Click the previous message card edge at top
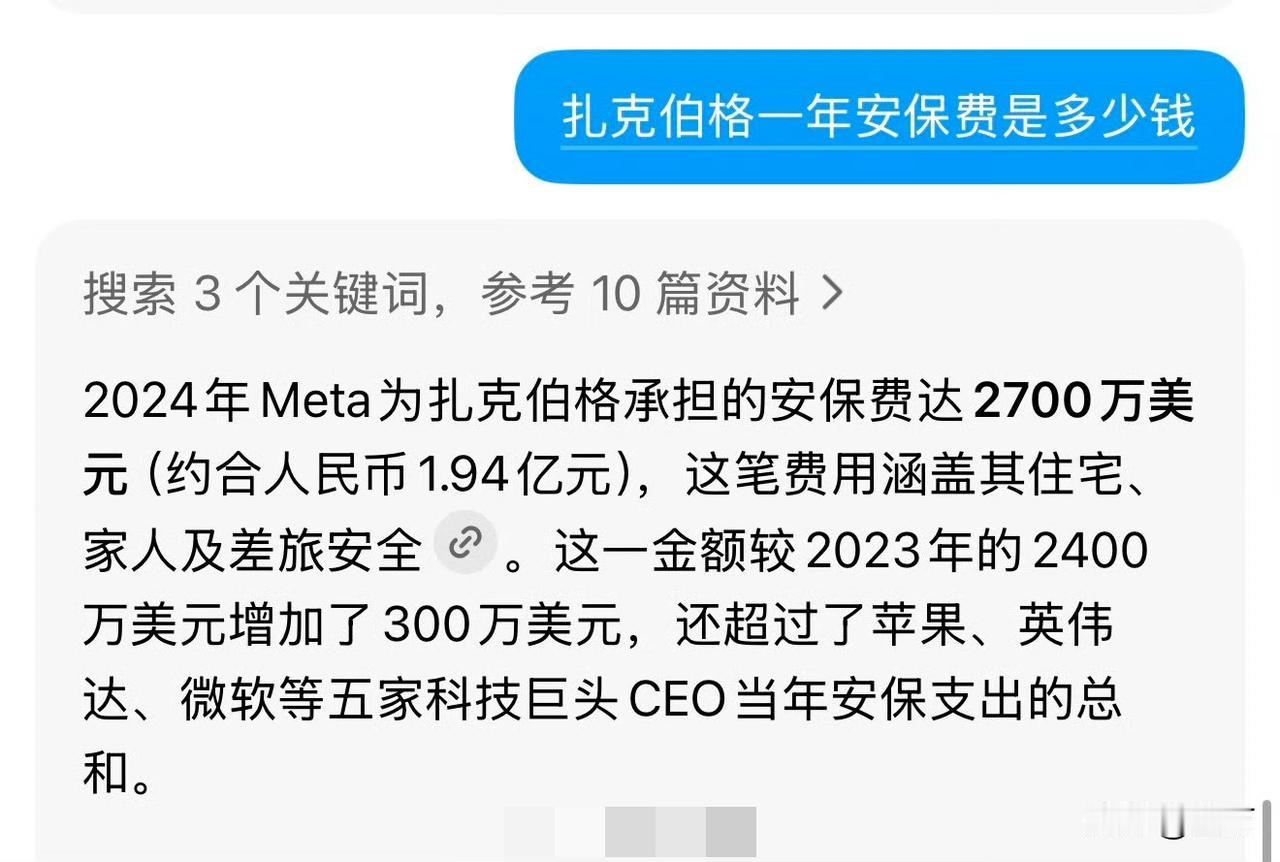Viewport: 1280px width, 862px height. point(640,6)
